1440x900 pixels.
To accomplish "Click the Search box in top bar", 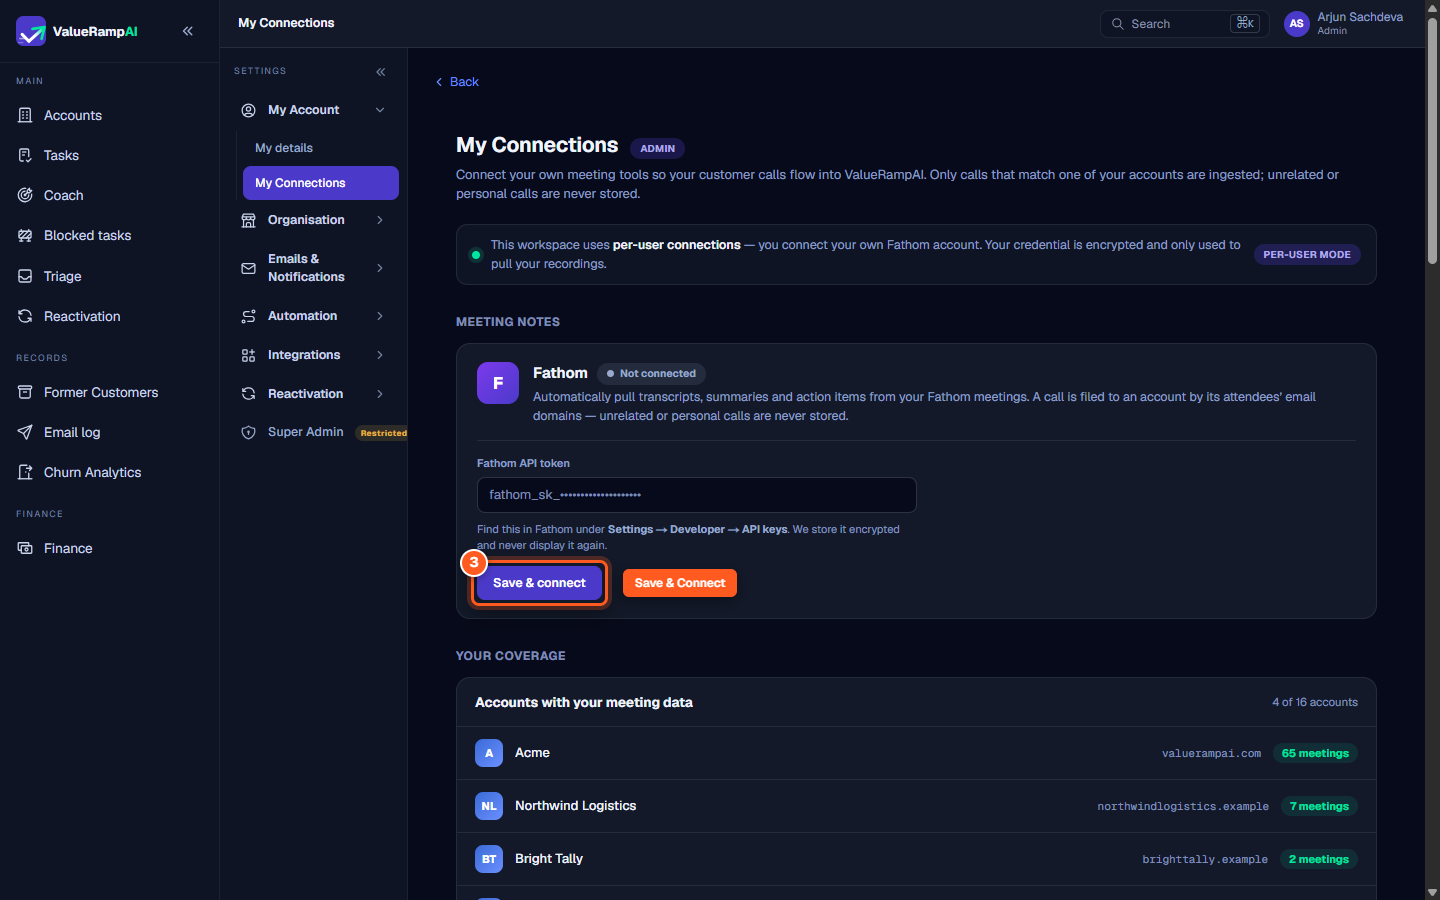I will click(x=1184, y=24).
